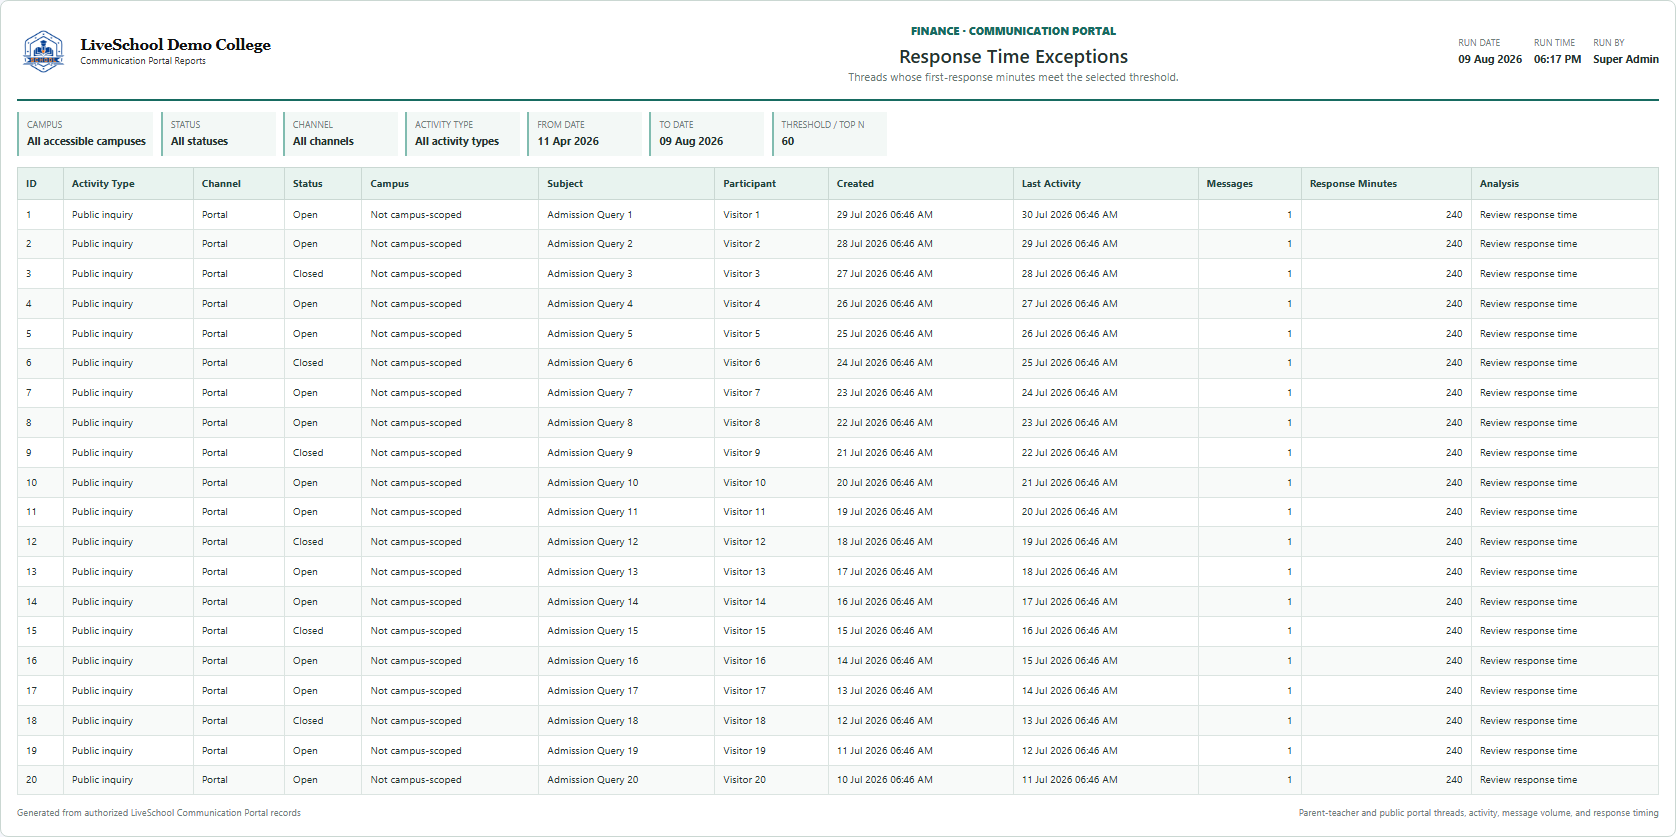This screenshot has height=837, width=1676.
Task: Click created date 29 Jul 2026 06:46 AM
Action: pyautogui.click(x=885, y=215)
